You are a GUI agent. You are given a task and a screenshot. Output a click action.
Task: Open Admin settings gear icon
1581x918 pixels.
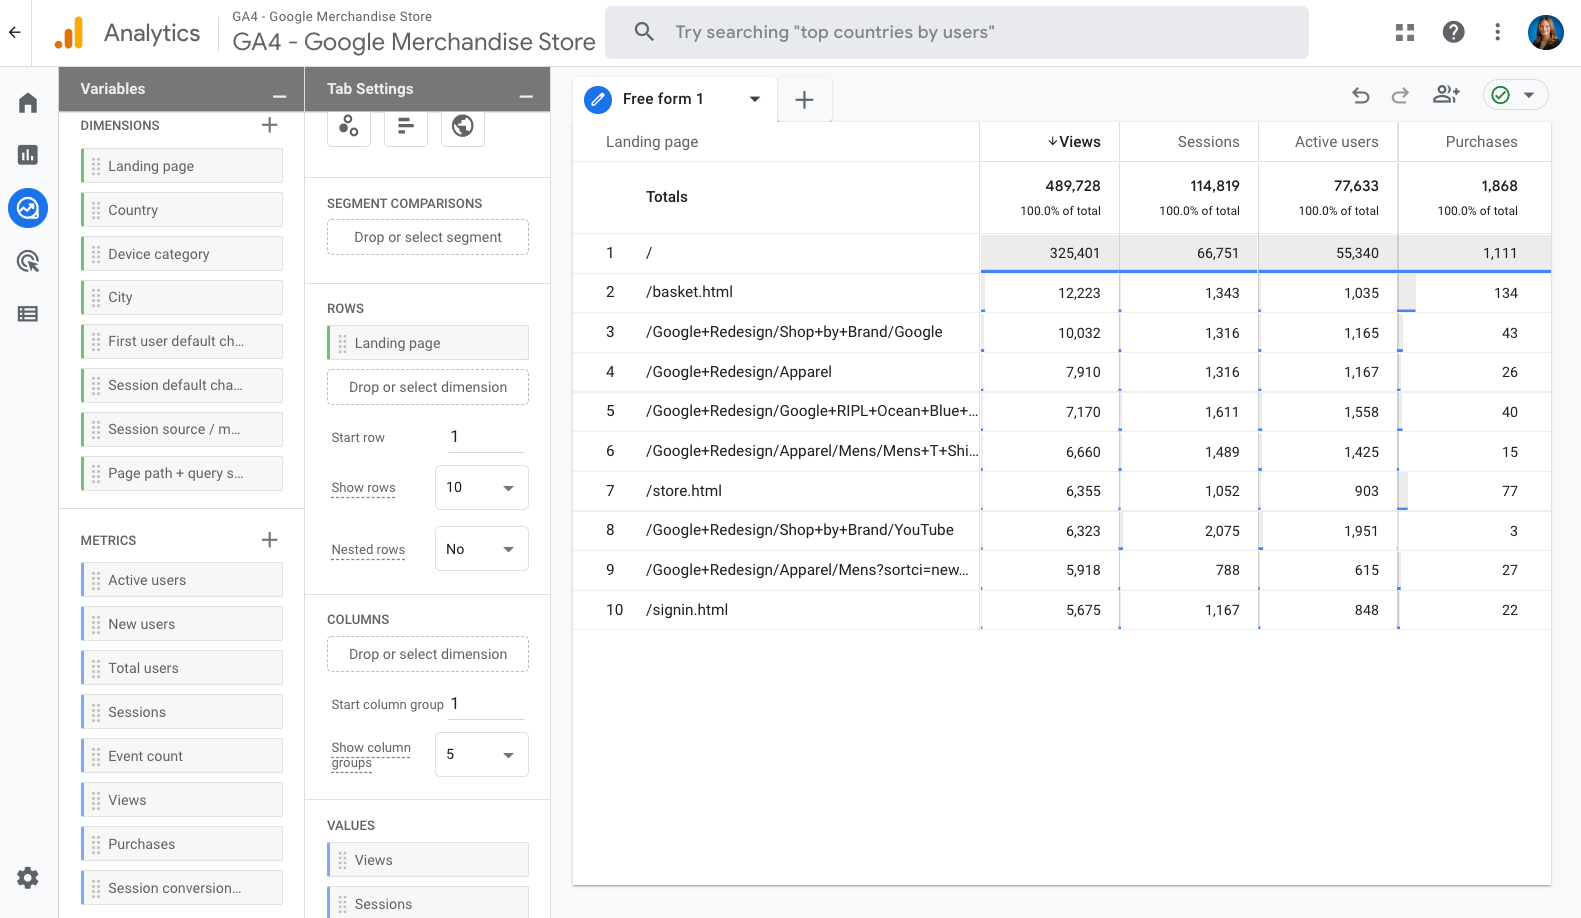(x=28, y=878)
